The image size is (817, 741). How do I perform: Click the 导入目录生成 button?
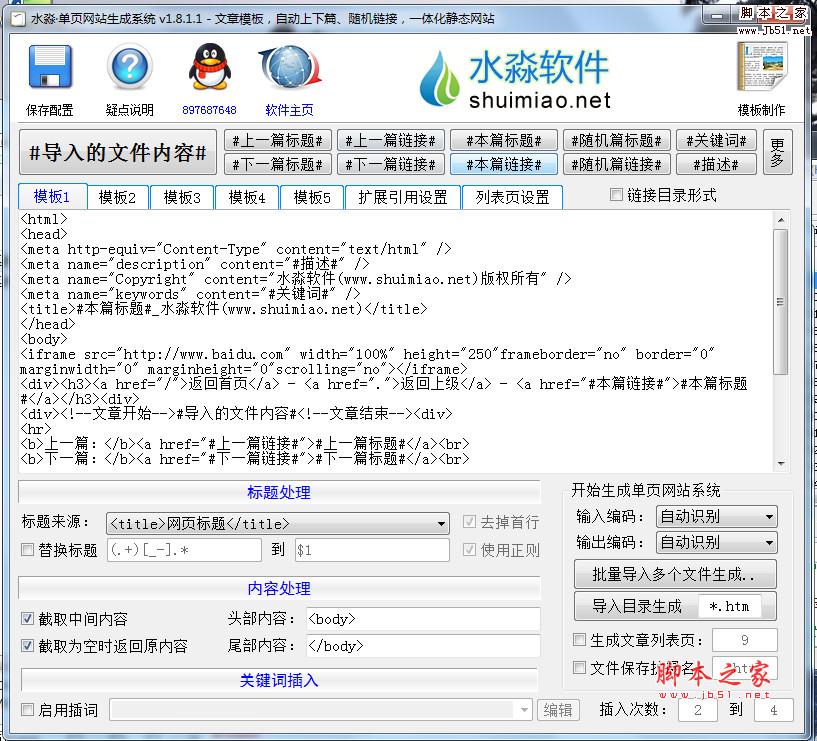[x=637, y=606]
